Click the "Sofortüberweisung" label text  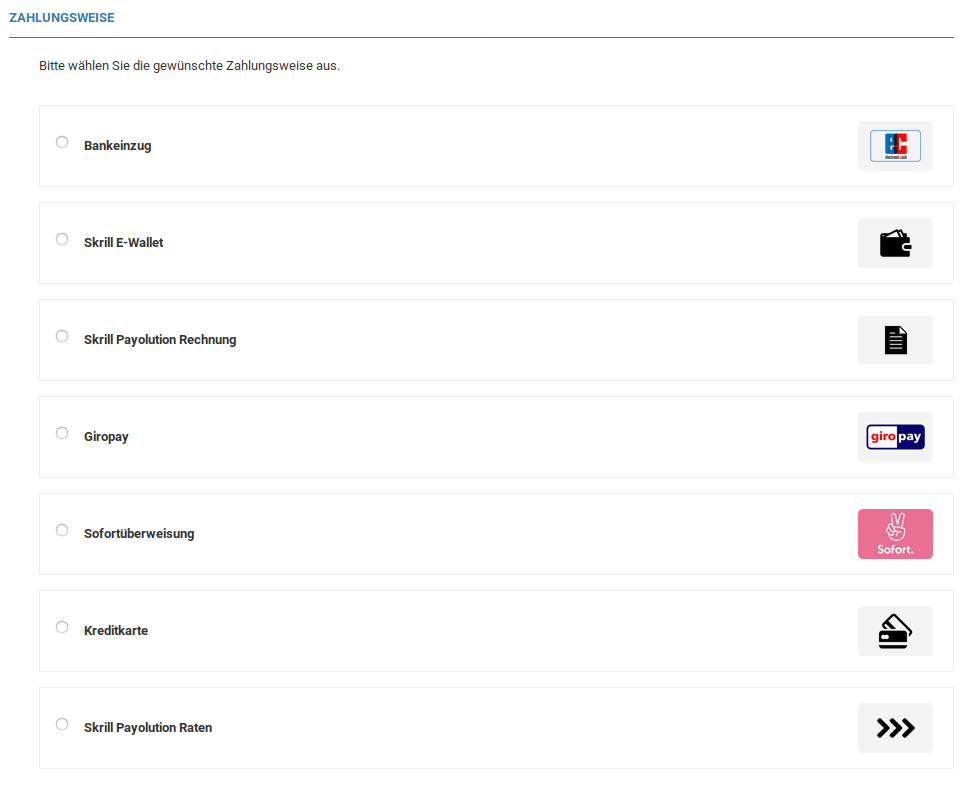(x=139, y=534)
